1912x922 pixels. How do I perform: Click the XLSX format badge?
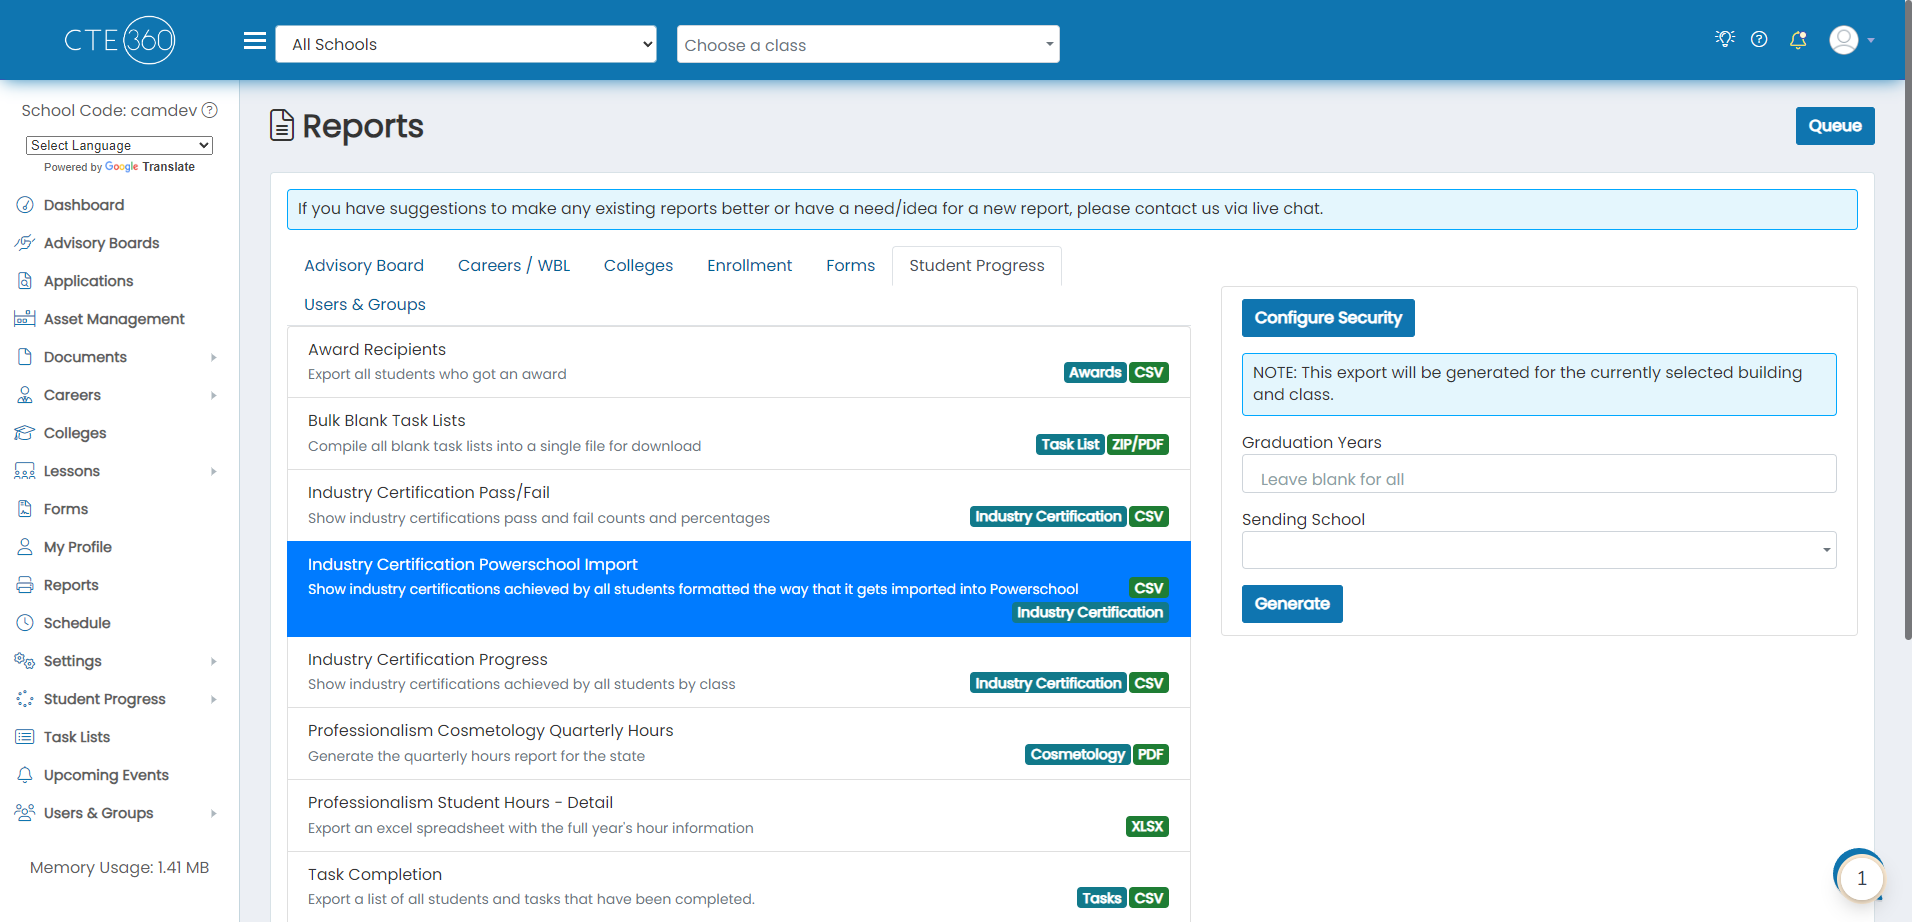(x=1147, y=827)
